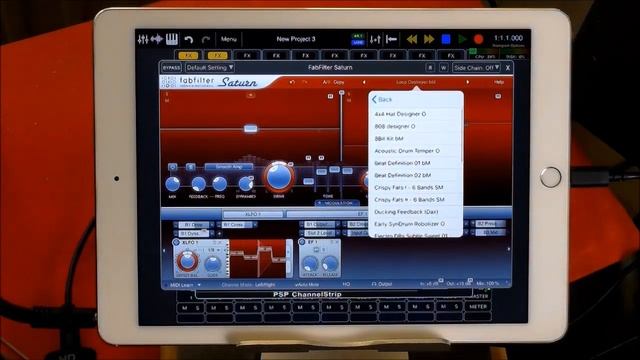
Task: Adjust the Mix knob
Action: pyautogui.click(x=173, y=184)
